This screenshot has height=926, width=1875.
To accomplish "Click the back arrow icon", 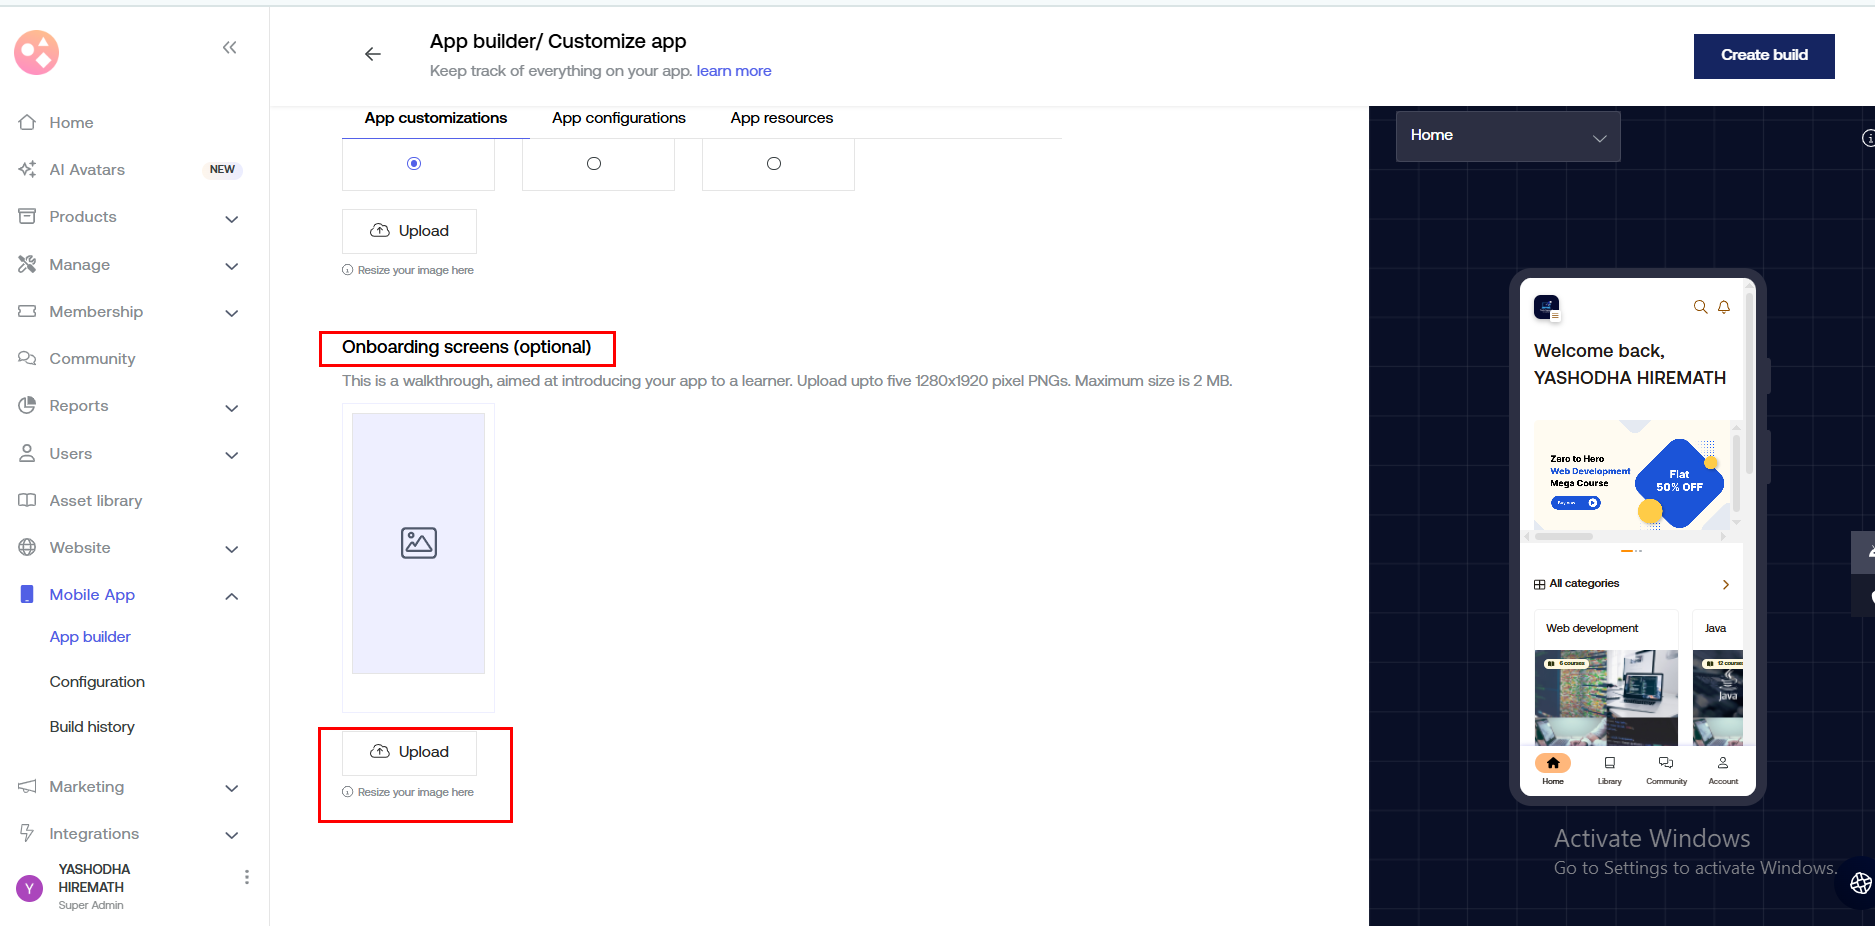I will click(373, 54).
